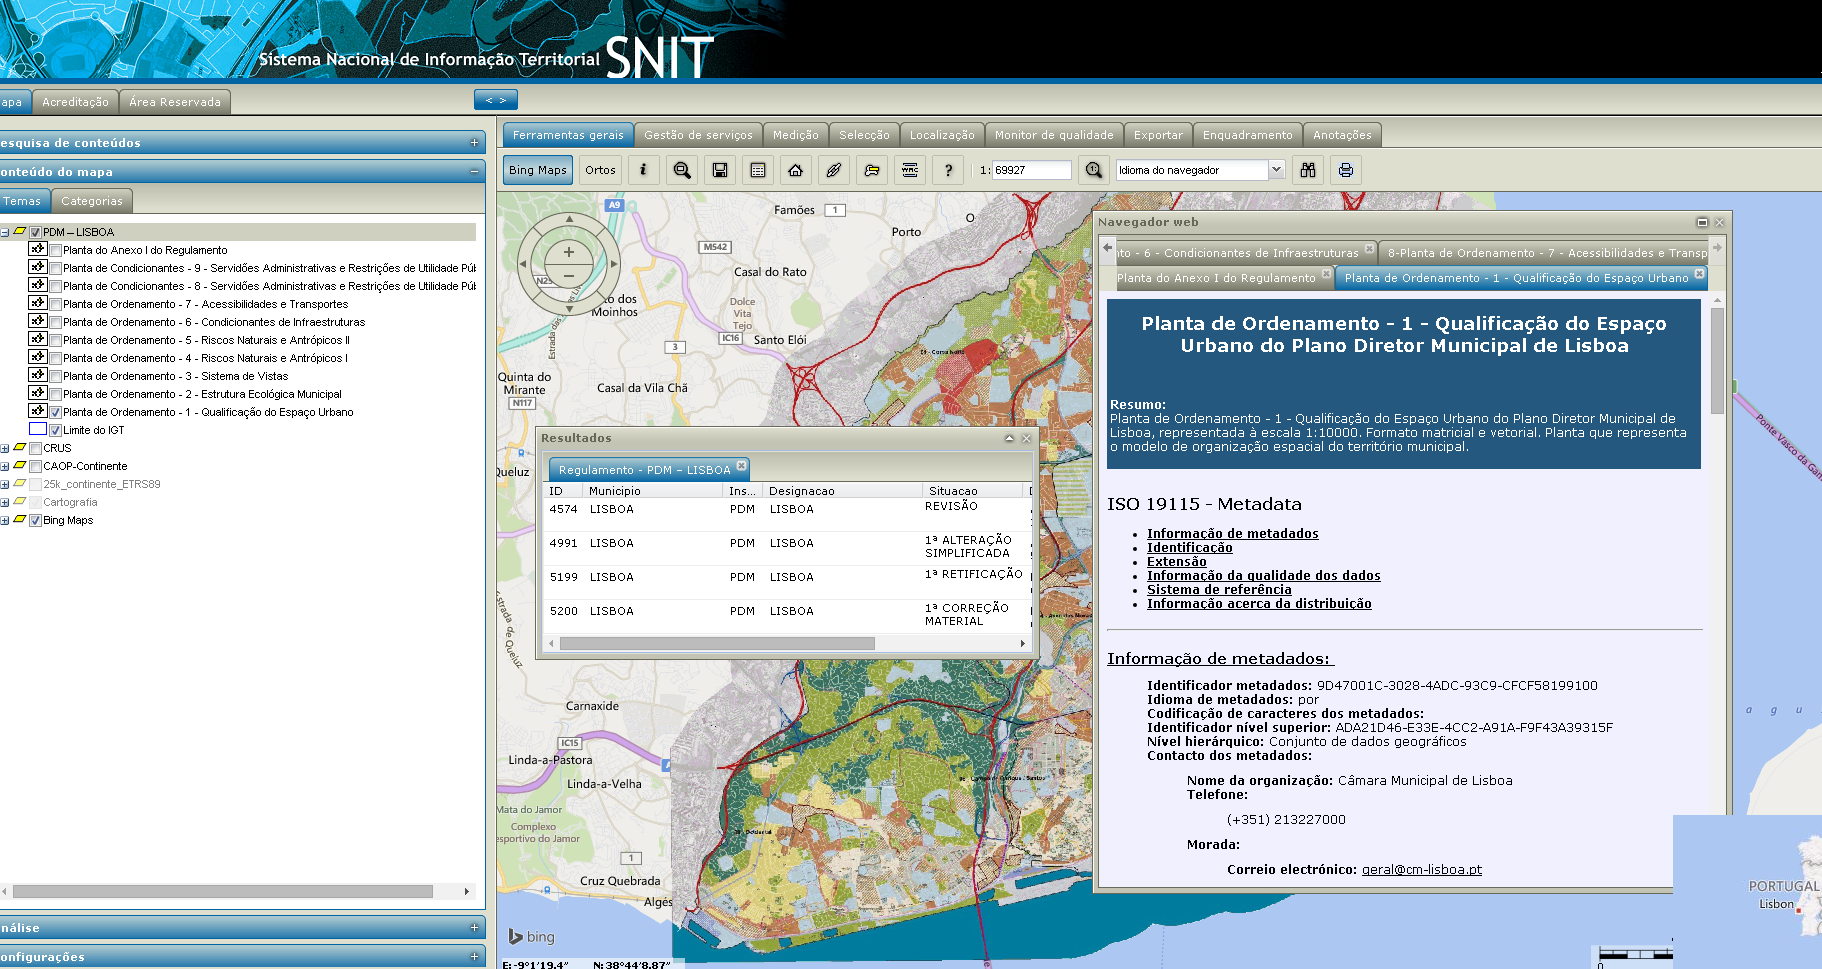Screen dimensions: 1822x969
Task: Open the help question mark icon
Action: (948, 170)
